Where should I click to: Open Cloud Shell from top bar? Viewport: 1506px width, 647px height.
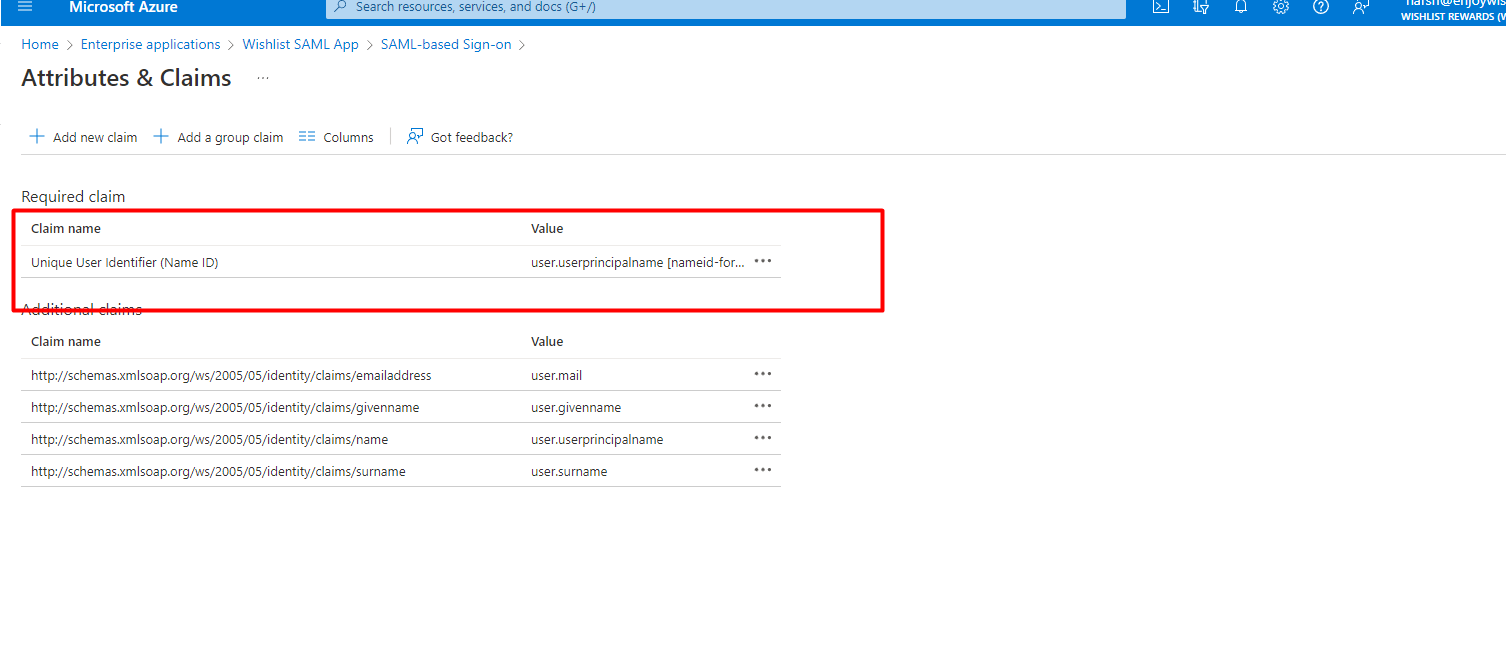tap(1161, 6)
